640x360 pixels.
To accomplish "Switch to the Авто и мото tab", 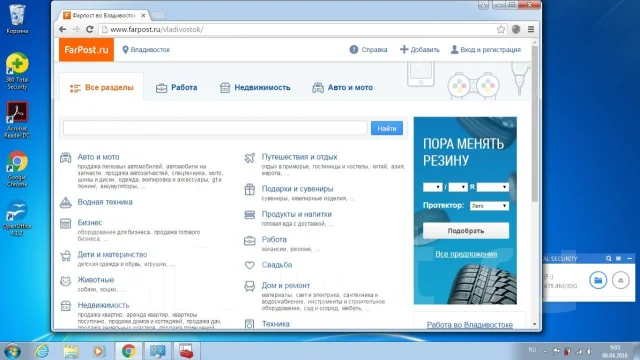I will [342, 87].
